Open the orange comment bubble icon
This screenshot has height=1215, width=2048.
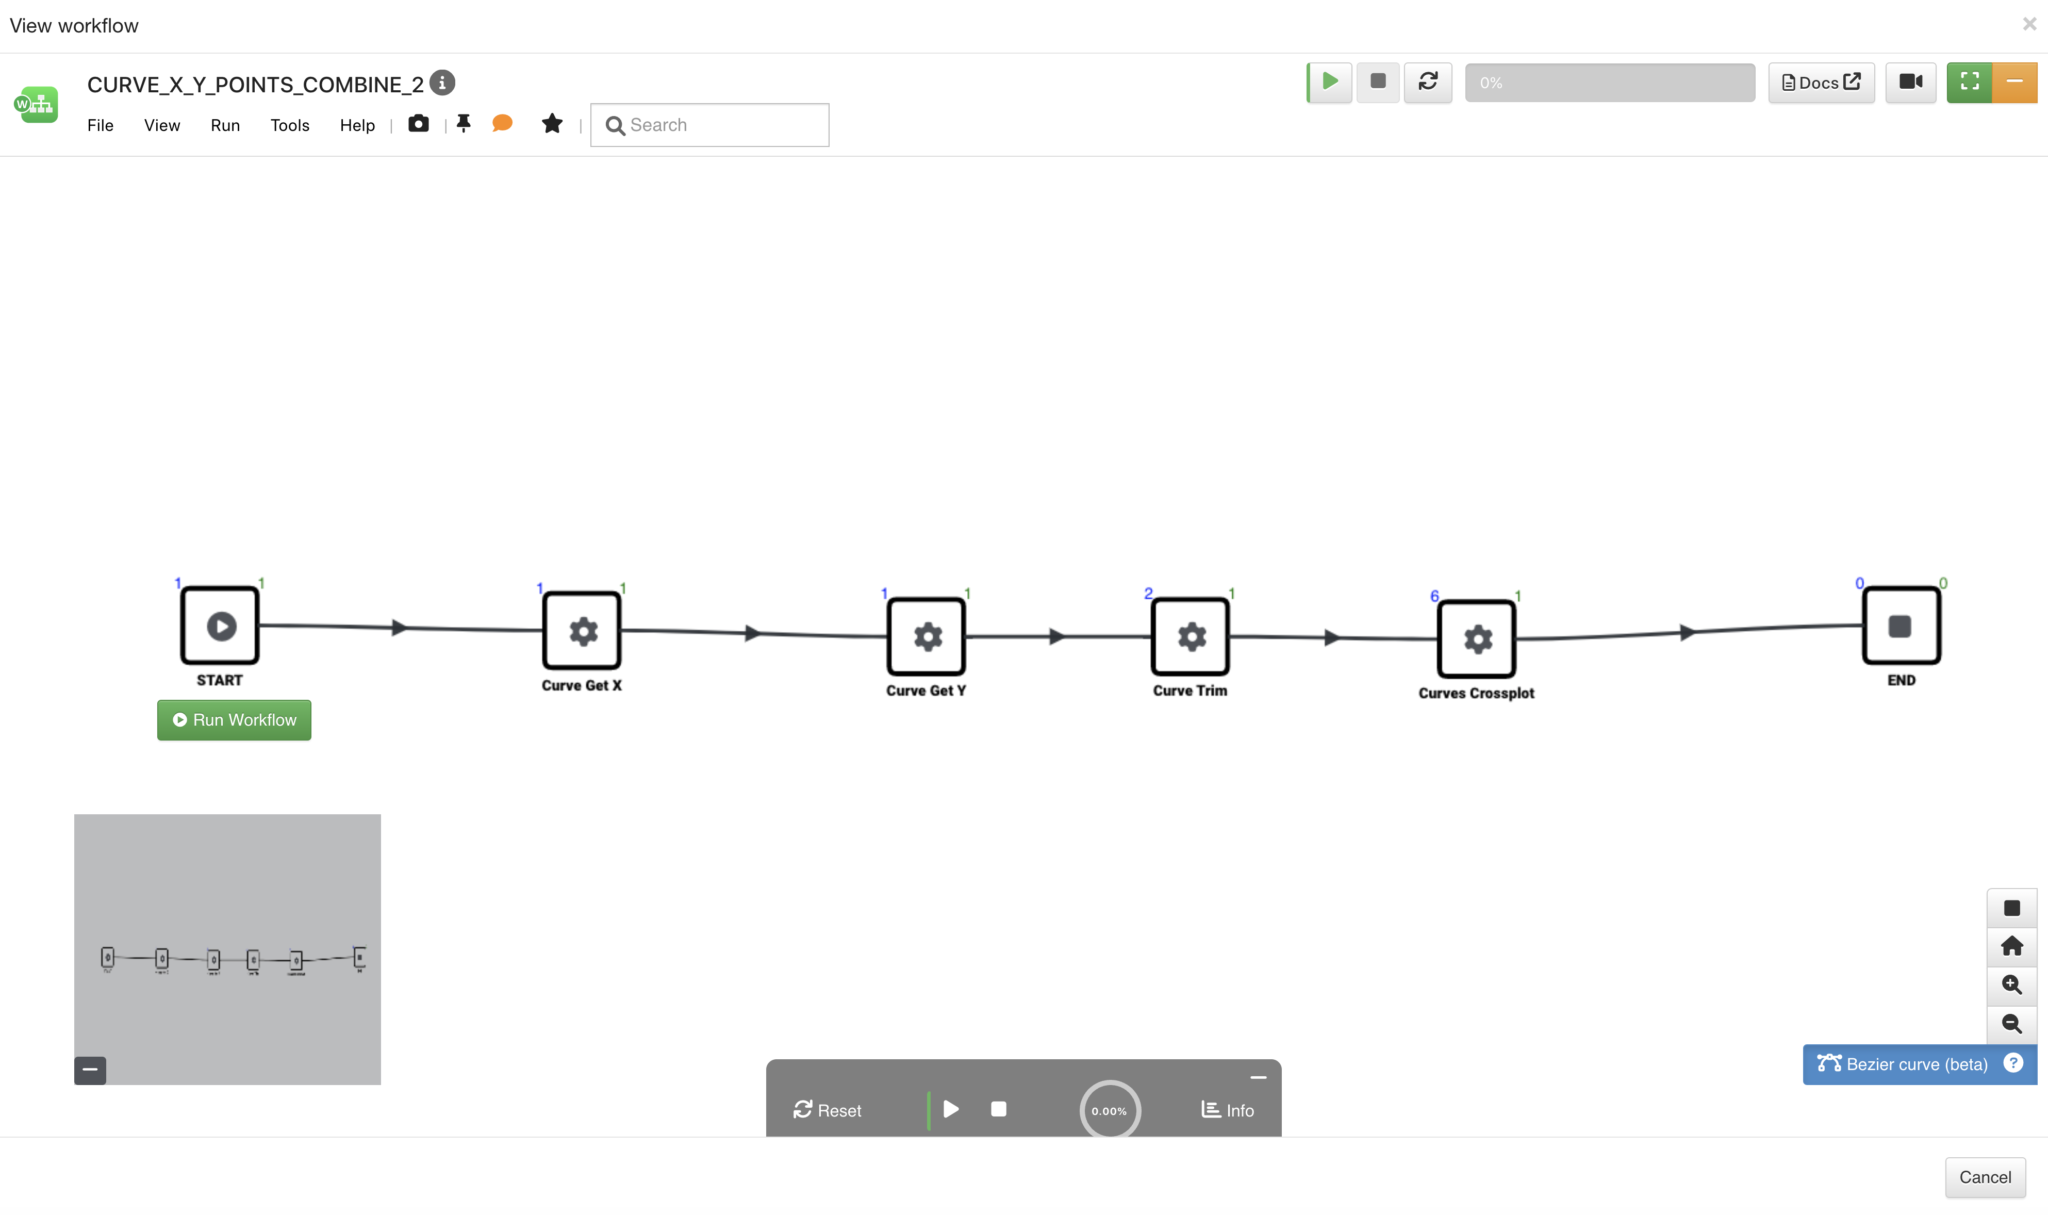pos(502,124)
